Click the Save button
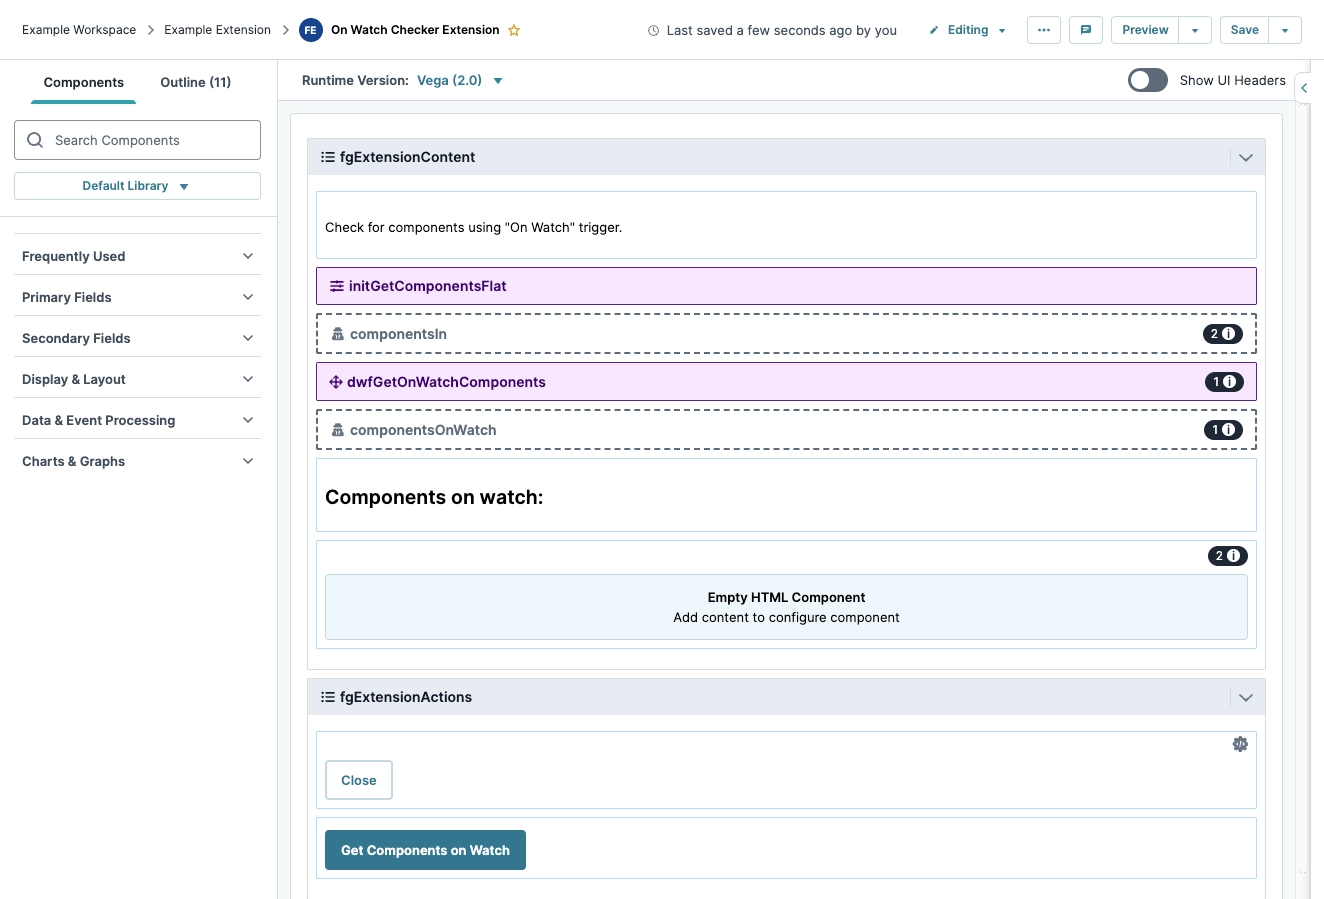The width and height of the screenshot is (1324, 899). [x=1244, y=30]
